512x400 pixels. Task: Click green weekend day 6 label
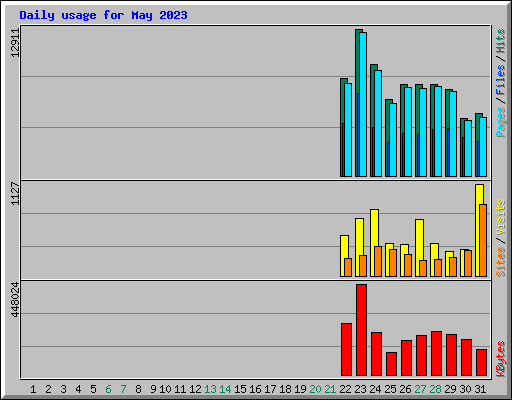pos(108,389)
